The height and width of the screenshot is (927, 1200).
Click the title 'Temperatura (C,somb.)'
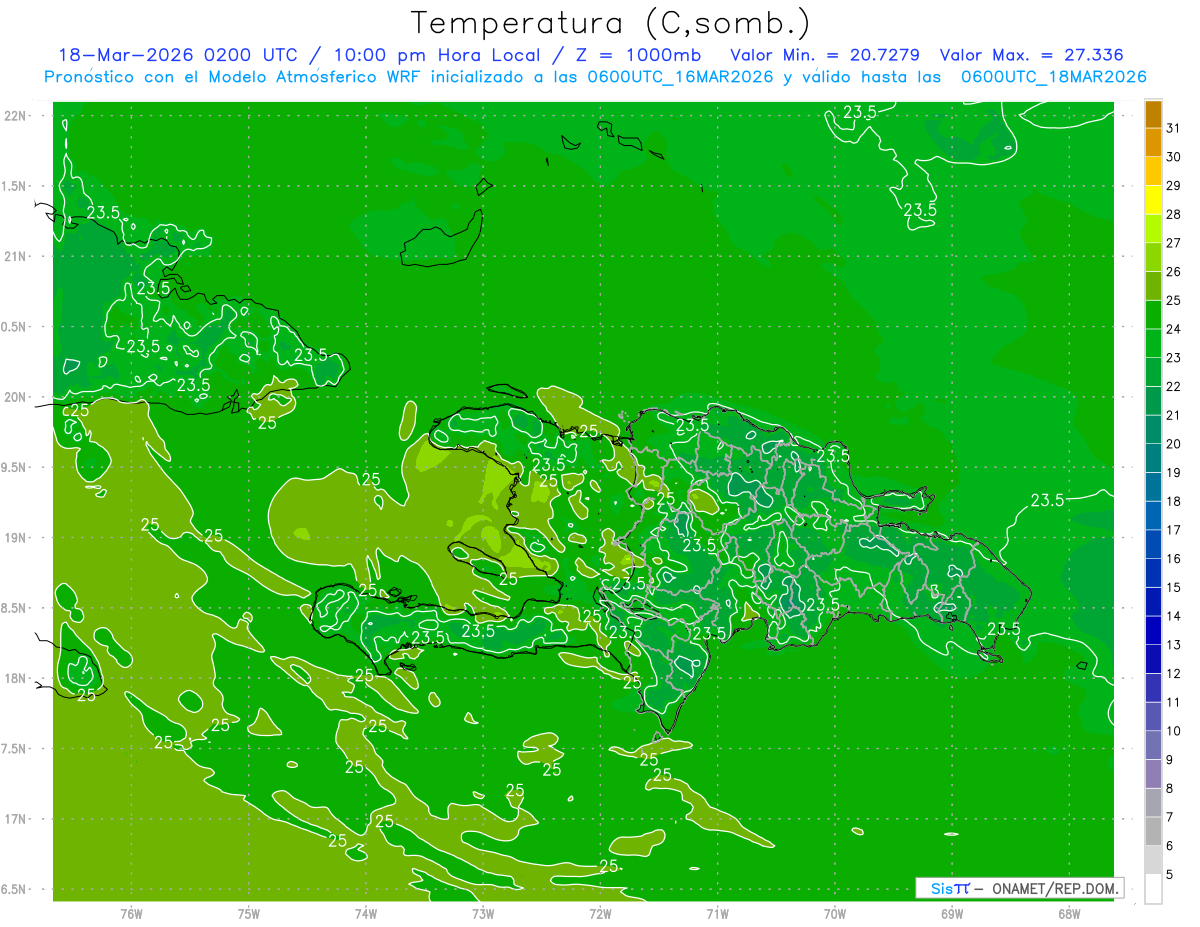pyautogui.click(x=611, y=23)
